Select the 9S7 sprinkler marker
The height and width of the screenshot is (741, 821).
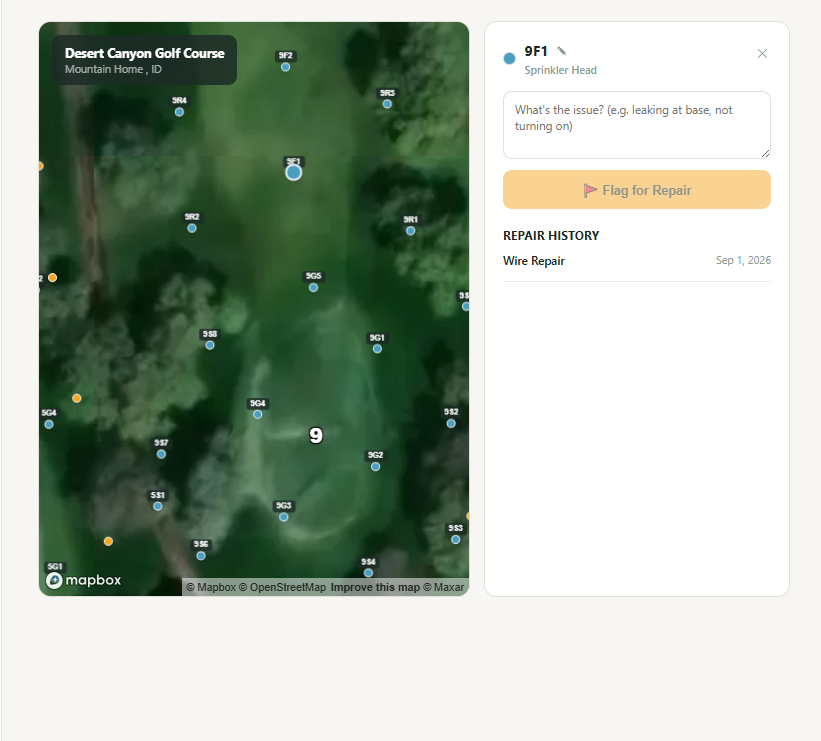coord(161,455)
